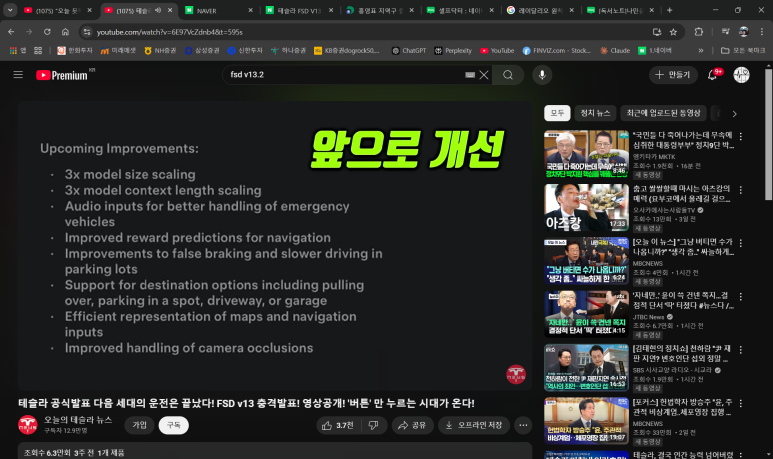Click the page vertical scrollbar
This screenshot has width=773, height=459.
(x=768, y=135)
